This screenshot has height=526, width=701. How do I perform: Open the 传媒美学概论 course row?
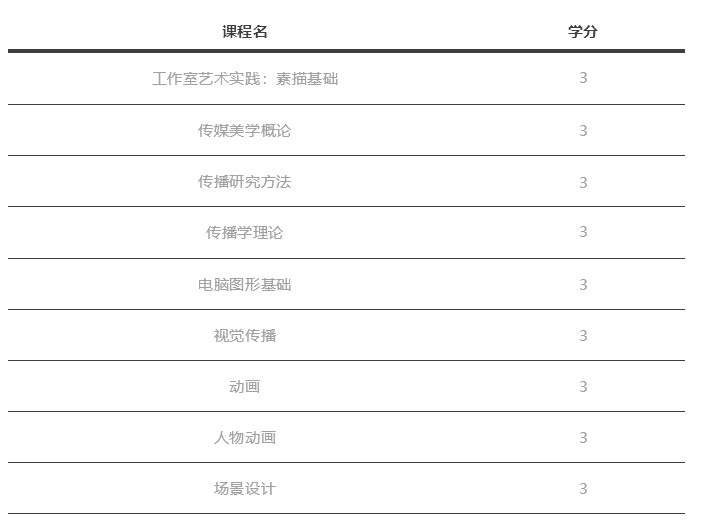point(245,130)
